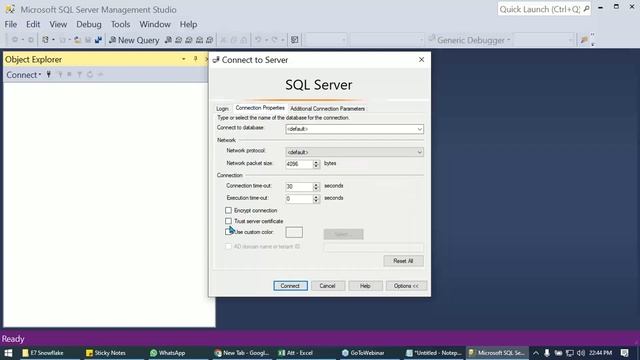640x360 pixels.
Task: Switch to Additional Connection Parameters tab
Action: pyautogui.click(x=327, y=109)
